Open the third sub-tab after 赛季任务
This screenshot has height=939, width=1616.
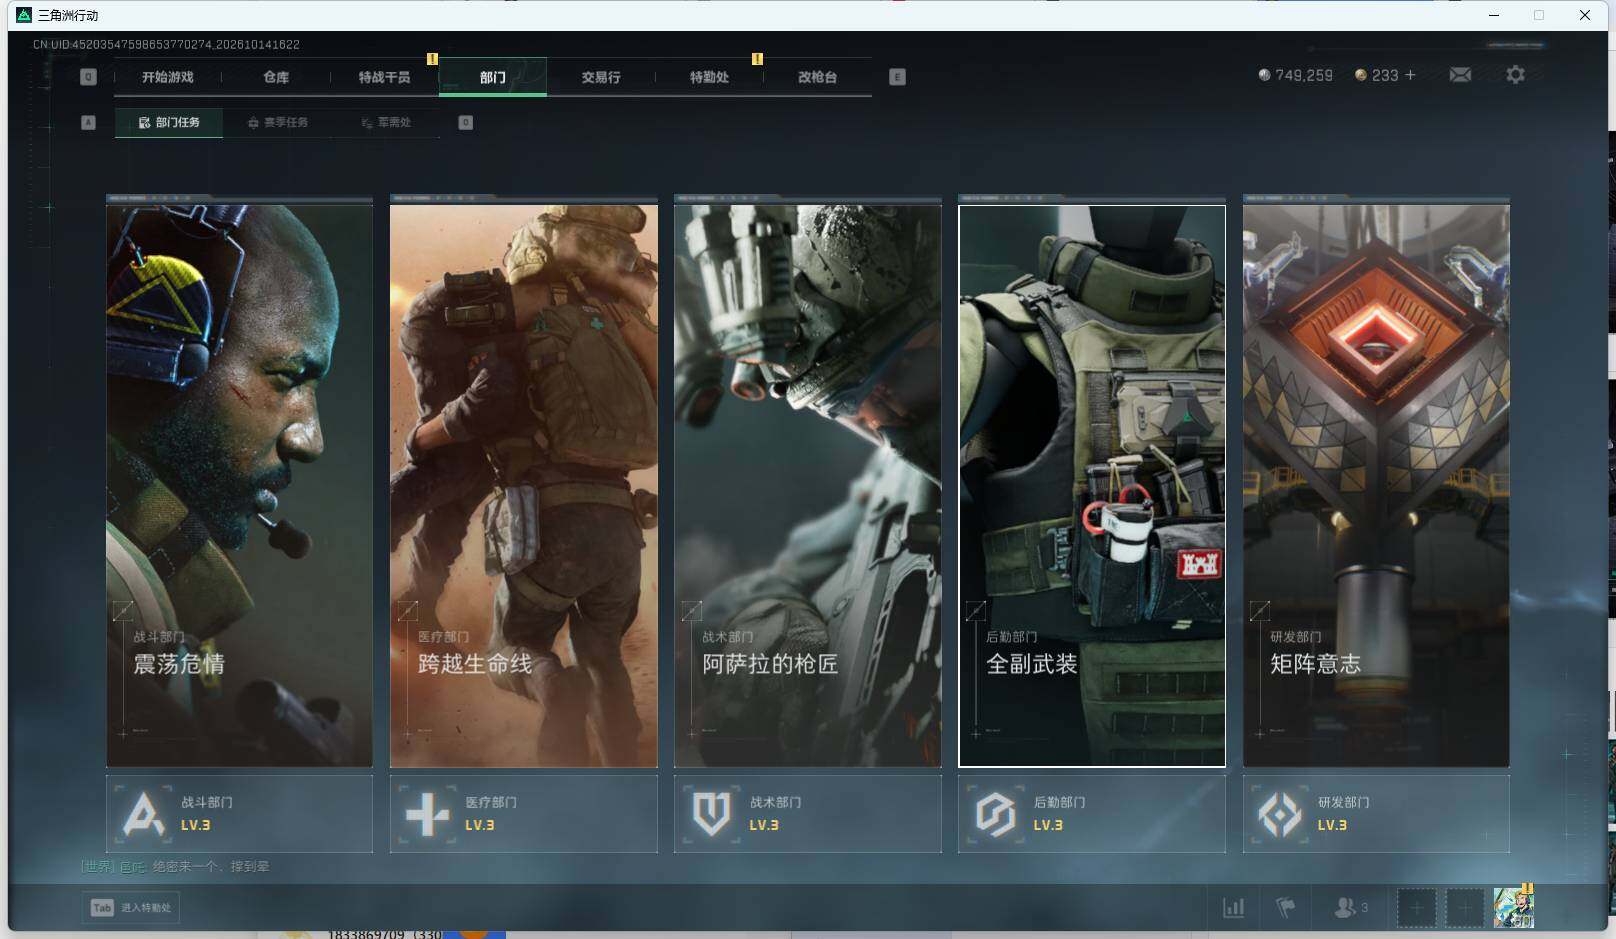(386, 122)
